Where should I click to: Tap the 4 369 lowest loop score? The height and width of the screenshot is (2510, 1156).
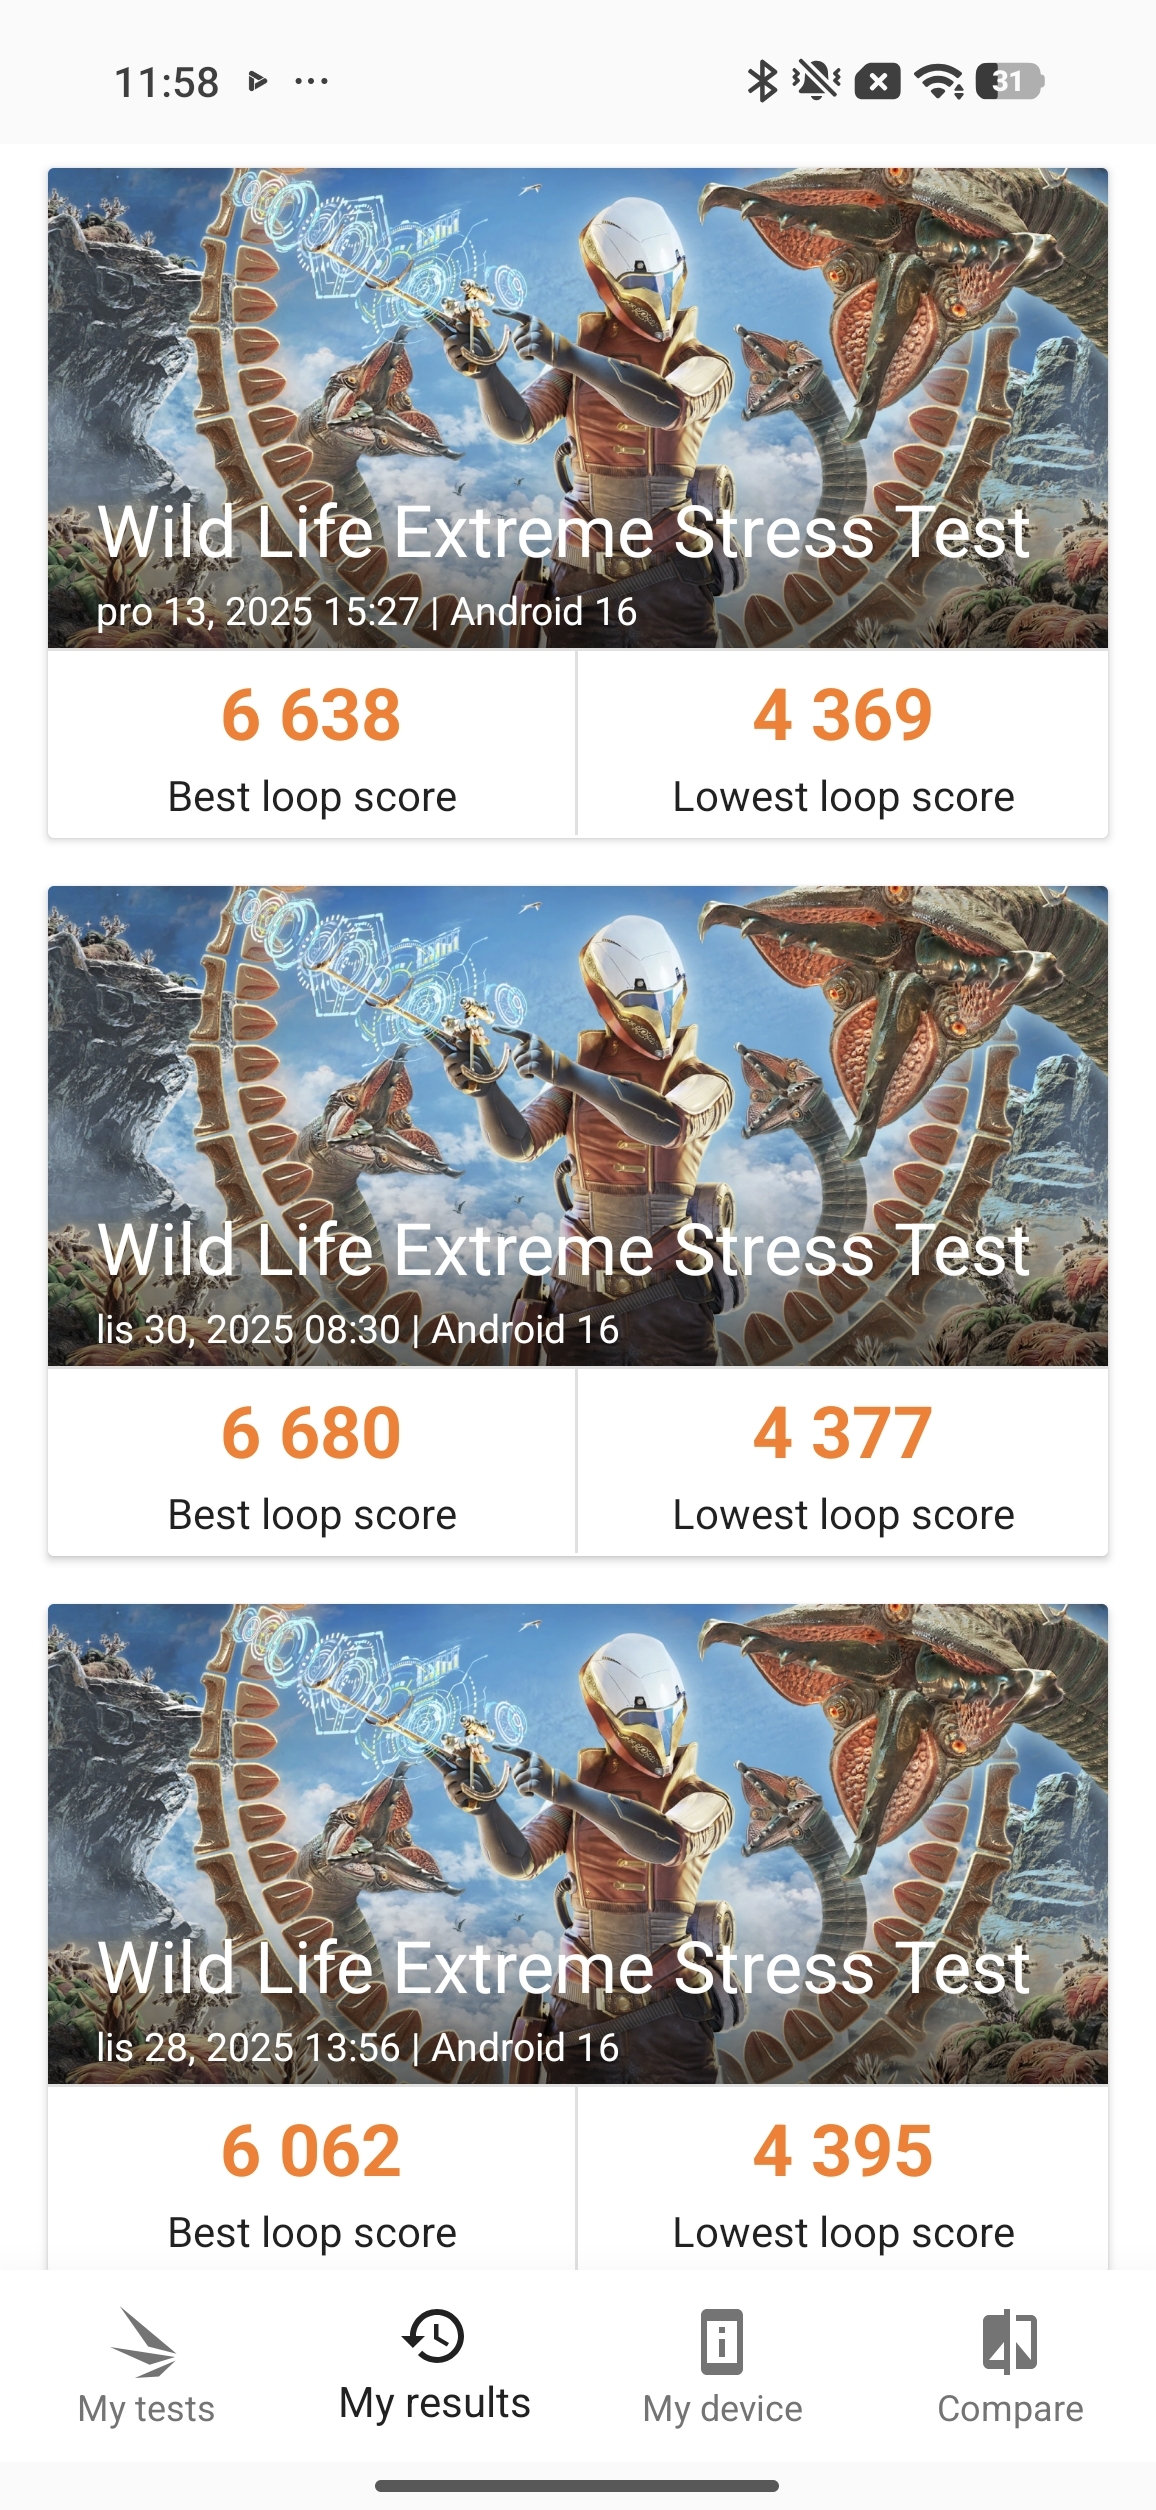tap(843, 716)
